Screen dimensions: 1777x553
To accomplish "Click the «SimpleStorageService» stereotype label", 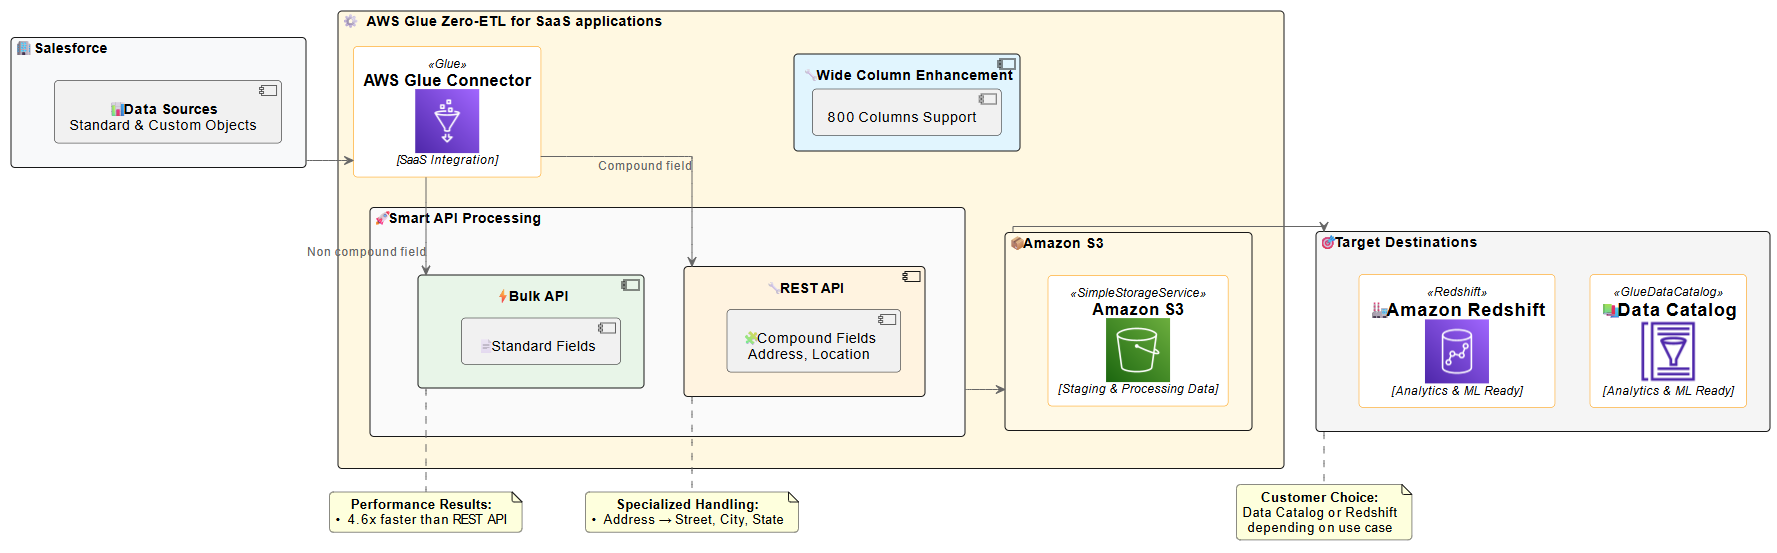I will (x=1138, y=293).
